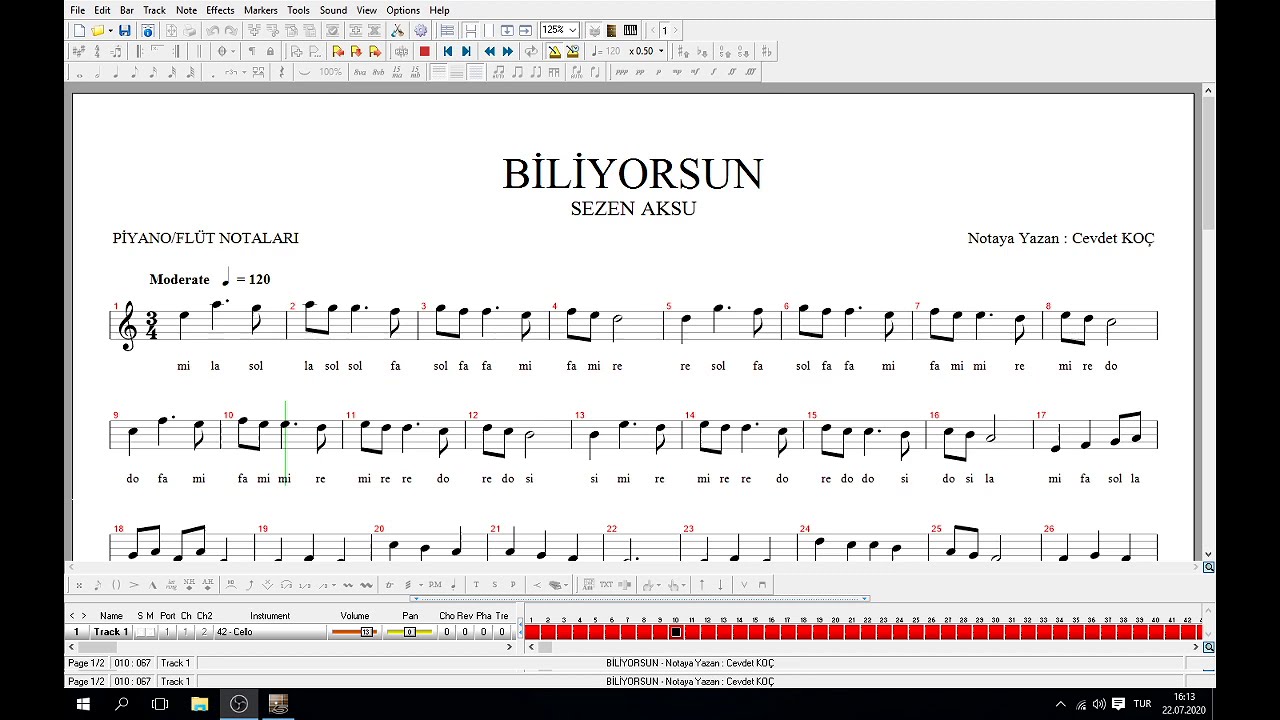Insert text with TXT icon
The width and height of the screenshot is (1280, 720).
(x=606, y=585)
